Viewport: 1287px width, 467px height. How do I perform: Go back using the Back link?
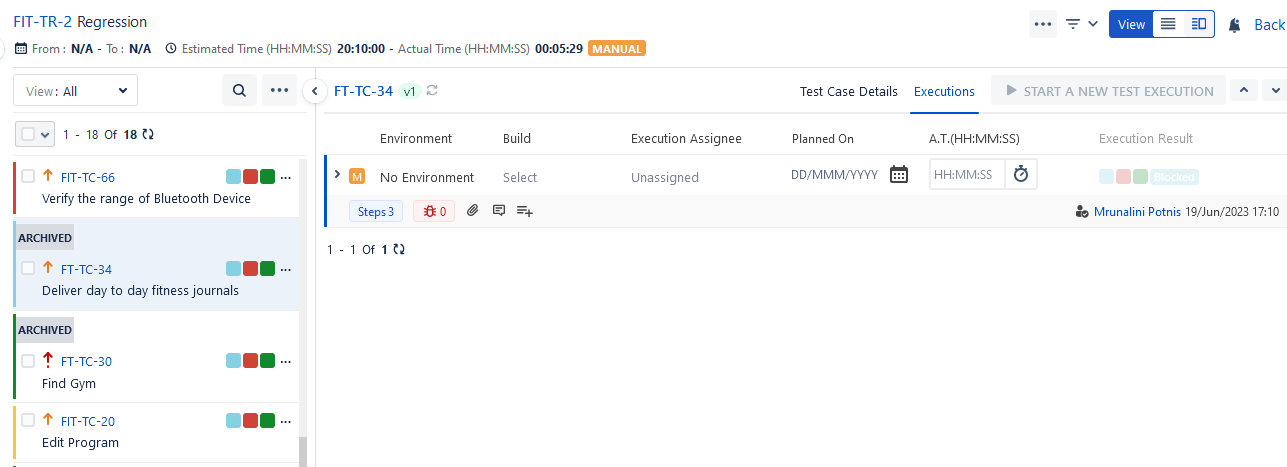pos(1269,25)
